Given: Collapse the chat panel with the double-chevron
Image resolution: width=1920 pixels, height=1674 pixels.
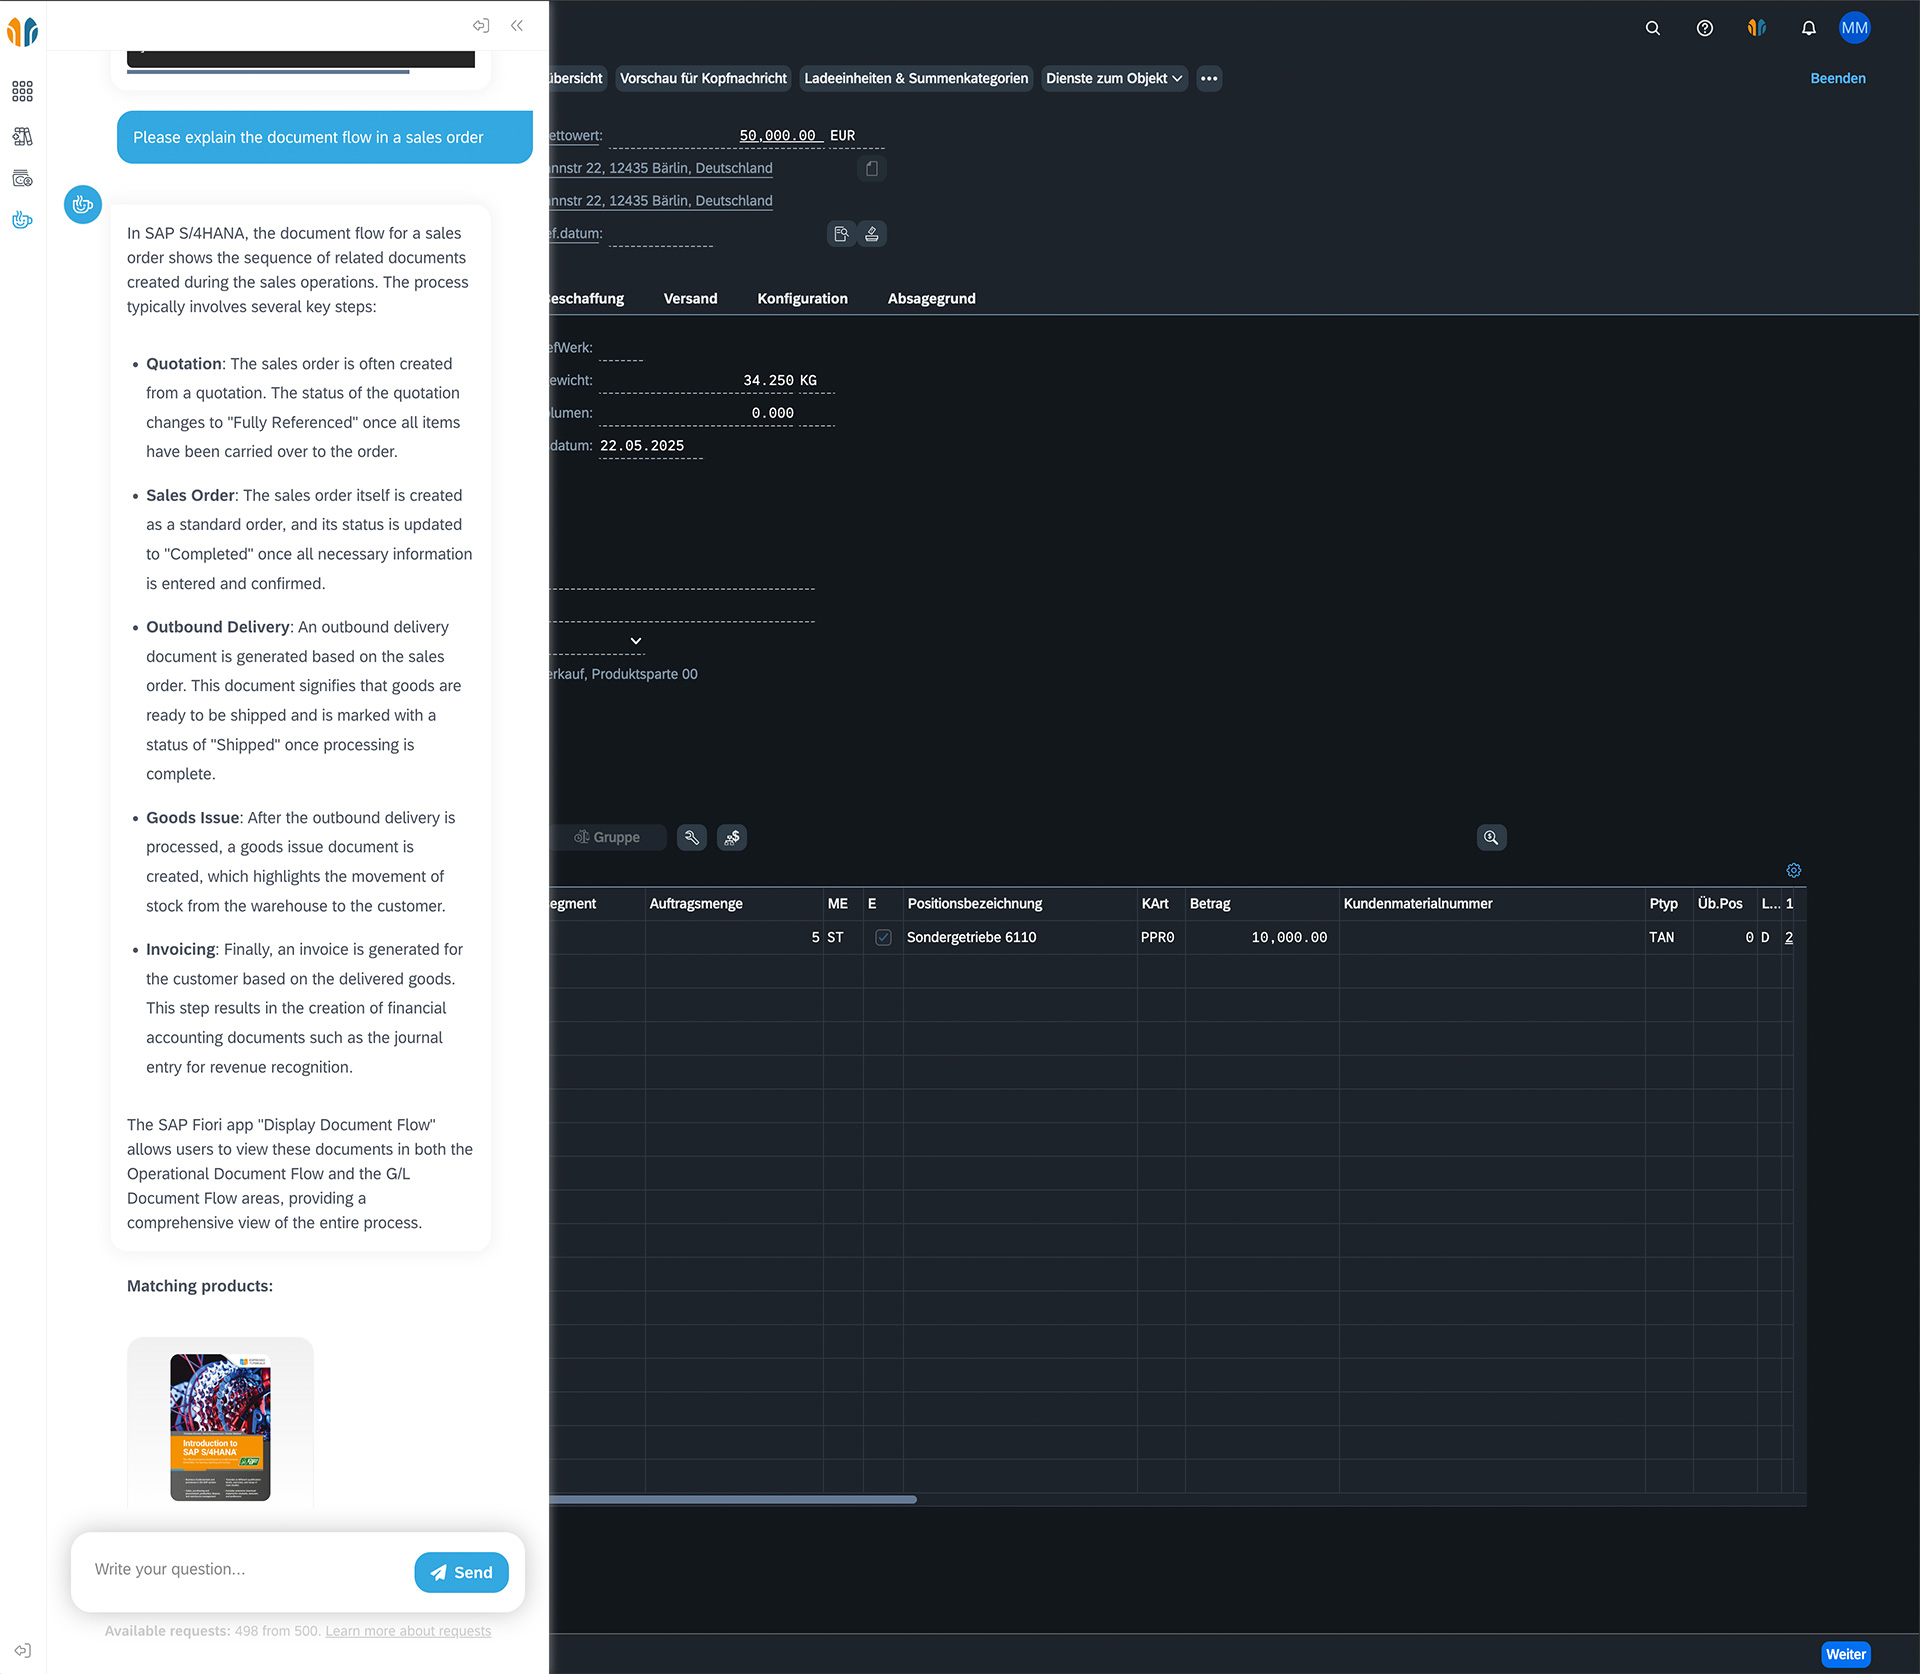Looking at the screenshot, I should pos(517,25).
